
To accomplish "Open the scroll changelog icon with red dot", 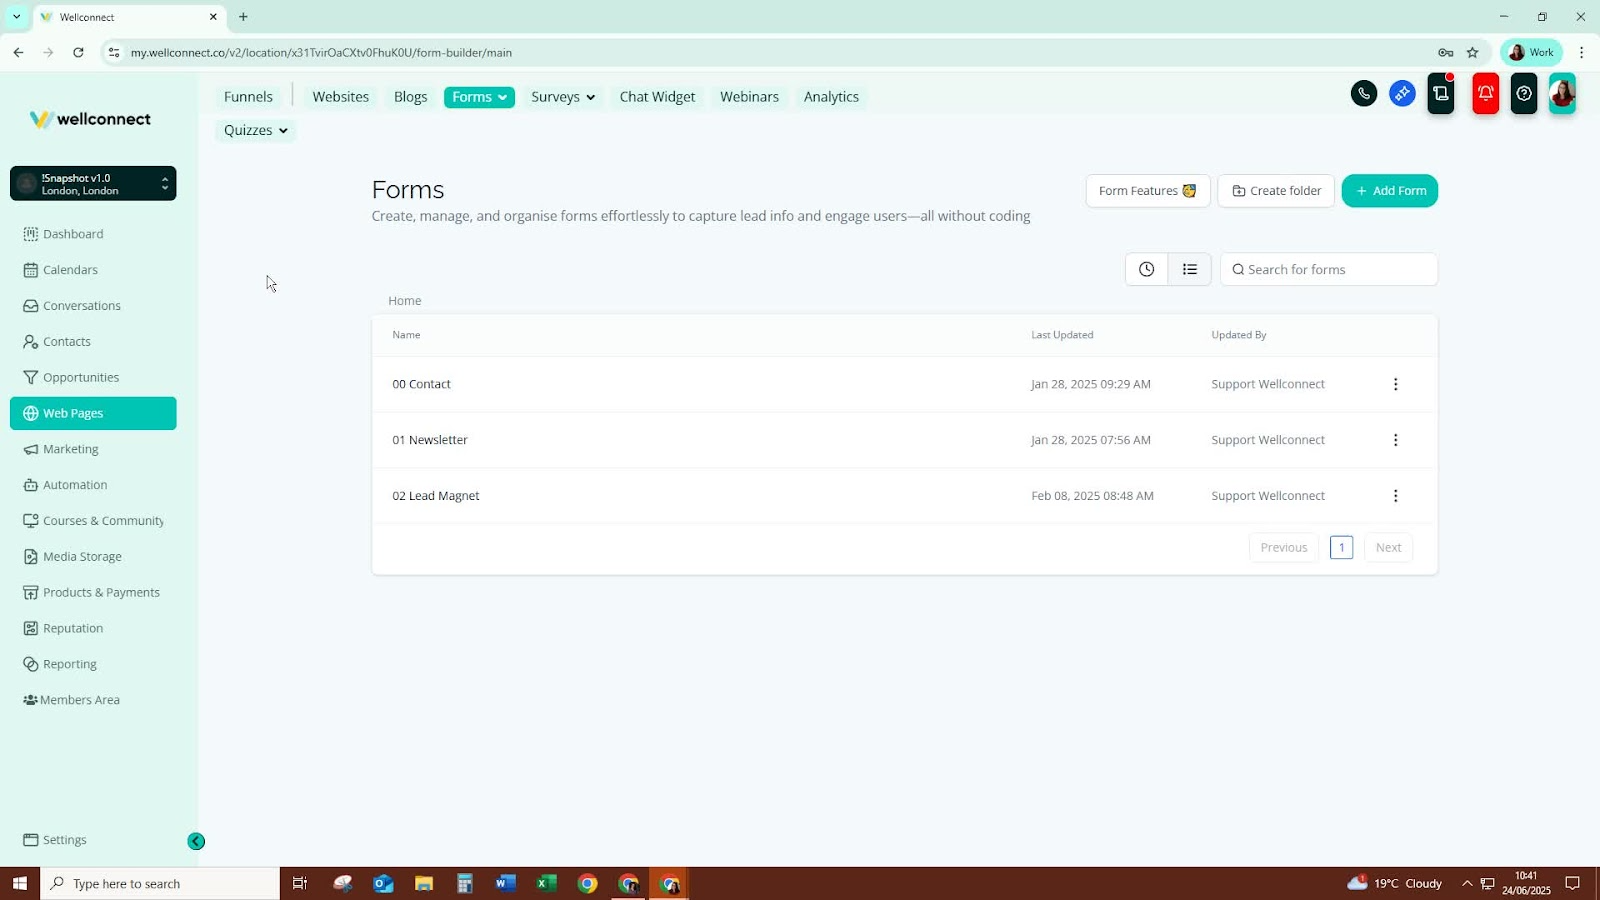I will (x=1441, y=94).
